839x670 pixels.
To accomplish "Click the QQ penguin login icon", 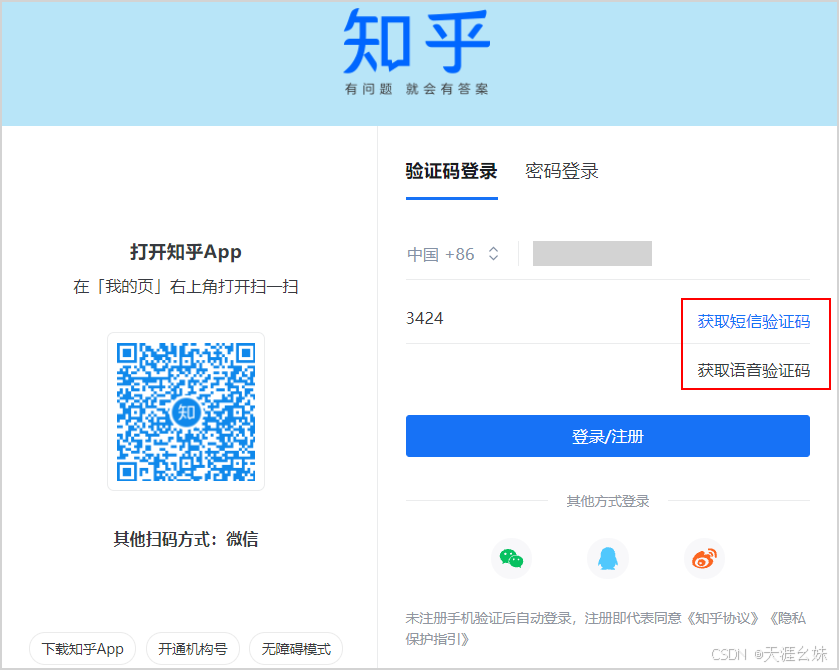I will [x=608, y=559].
